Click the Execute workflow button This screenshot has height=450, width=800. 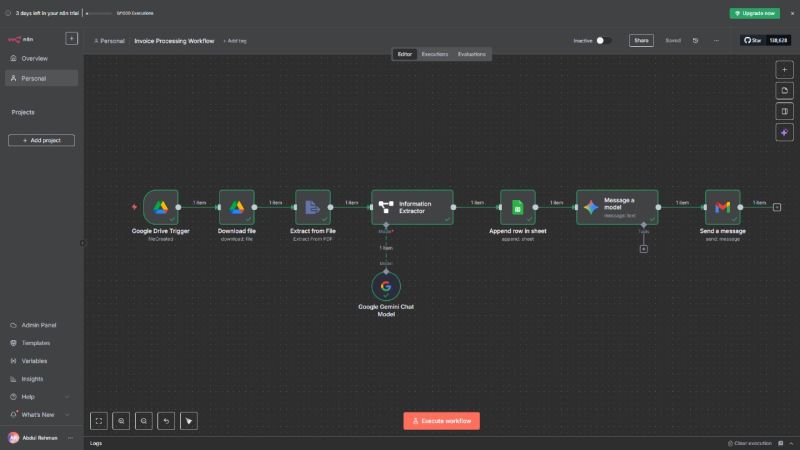tap(441, 421)
